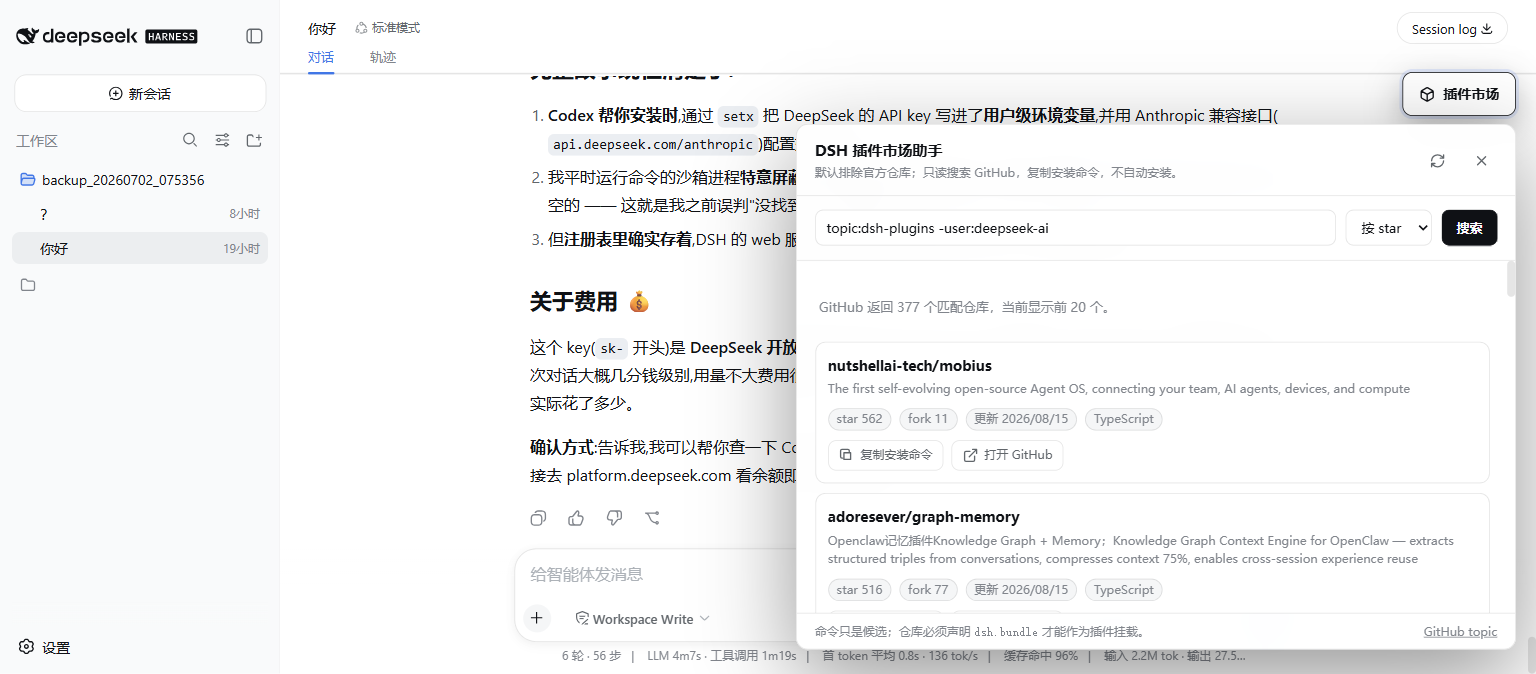Click the plugin panel scrollbar thumb
The height and width of the screenshot is (674, 1536).
pyautogui.click(x=1511, y=279)
